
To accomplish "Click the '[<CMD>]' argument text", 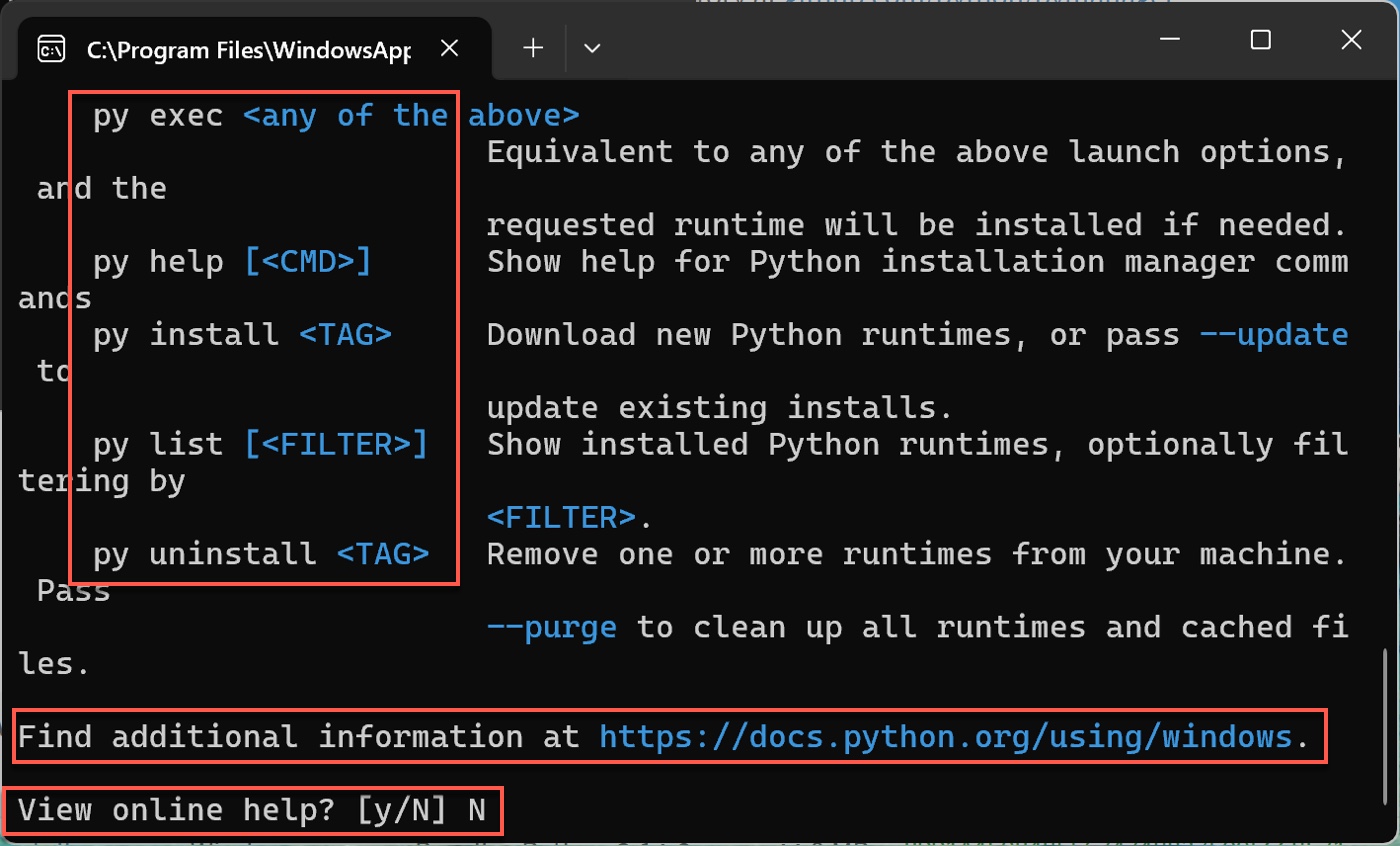I will tap(308, 262).
